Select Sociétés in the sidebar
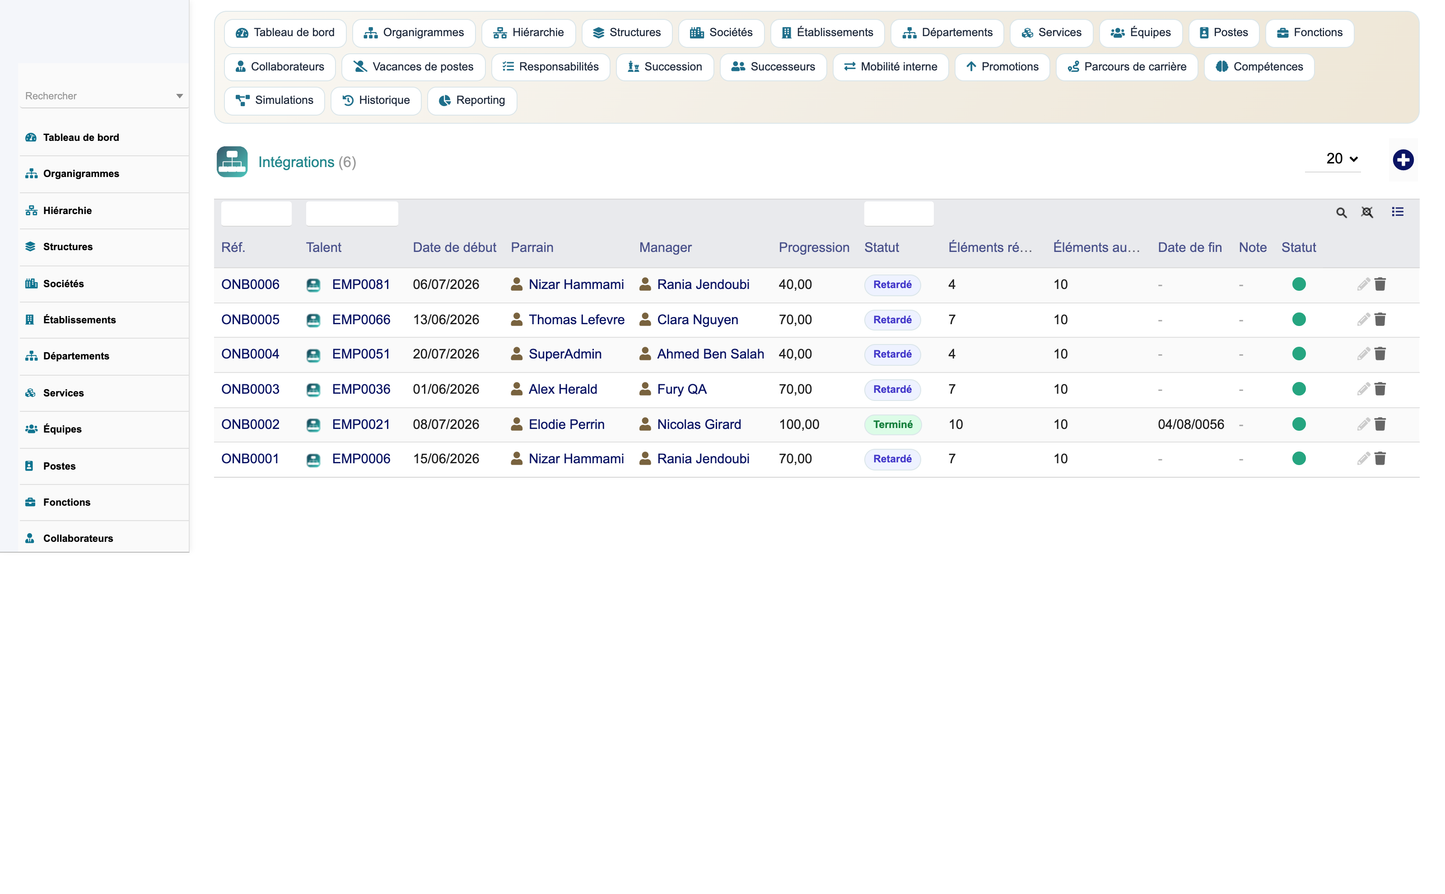Screen dimensions: 1445x894 coord(104,284)
